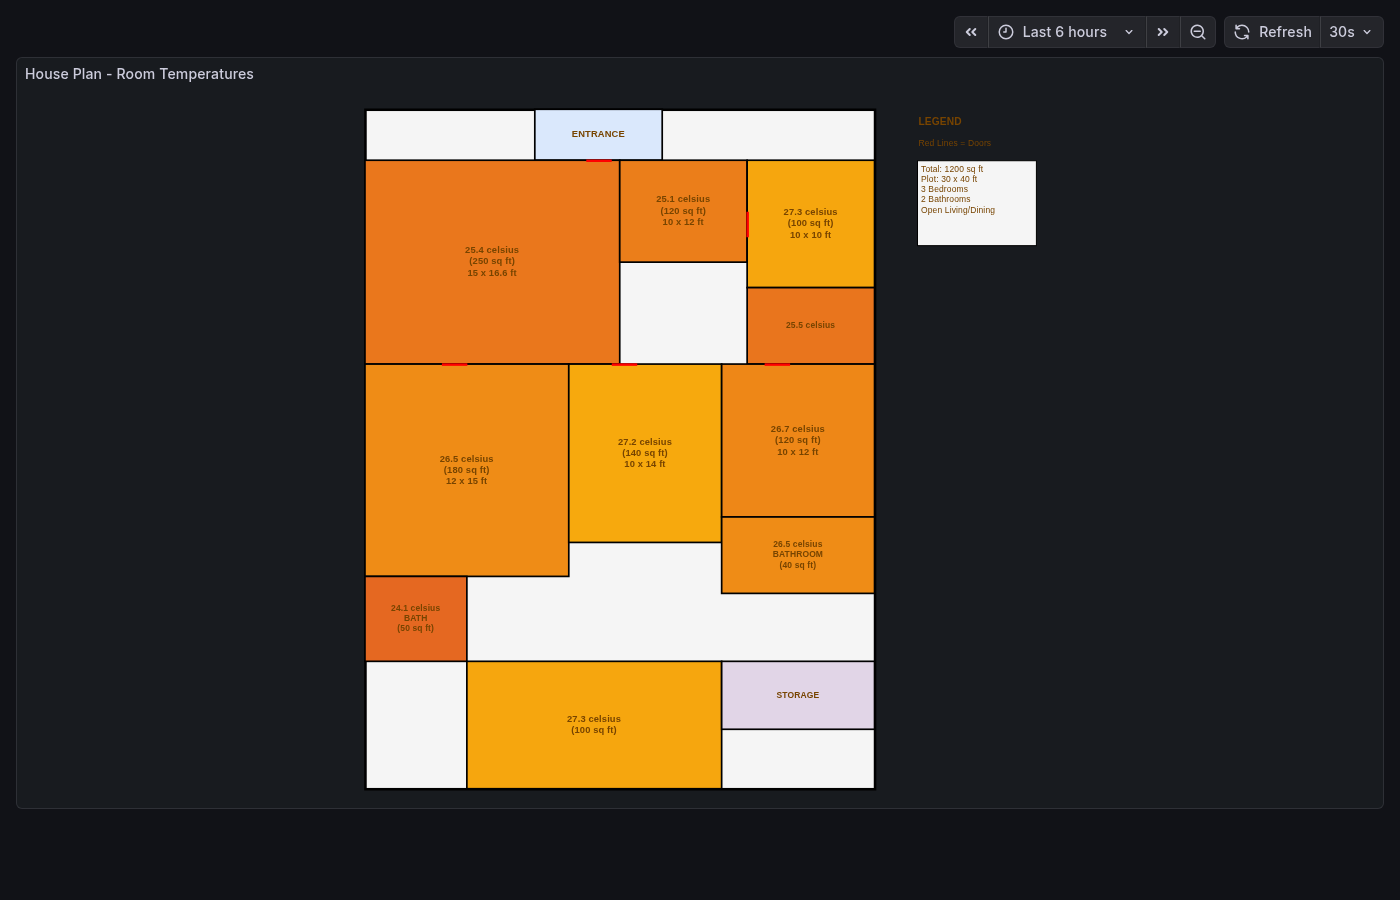Image resolution: width=1400 pixels, height=900 pixels.
Task: Click the 3 Bedrooms text
Action: (x=945, y=189)
